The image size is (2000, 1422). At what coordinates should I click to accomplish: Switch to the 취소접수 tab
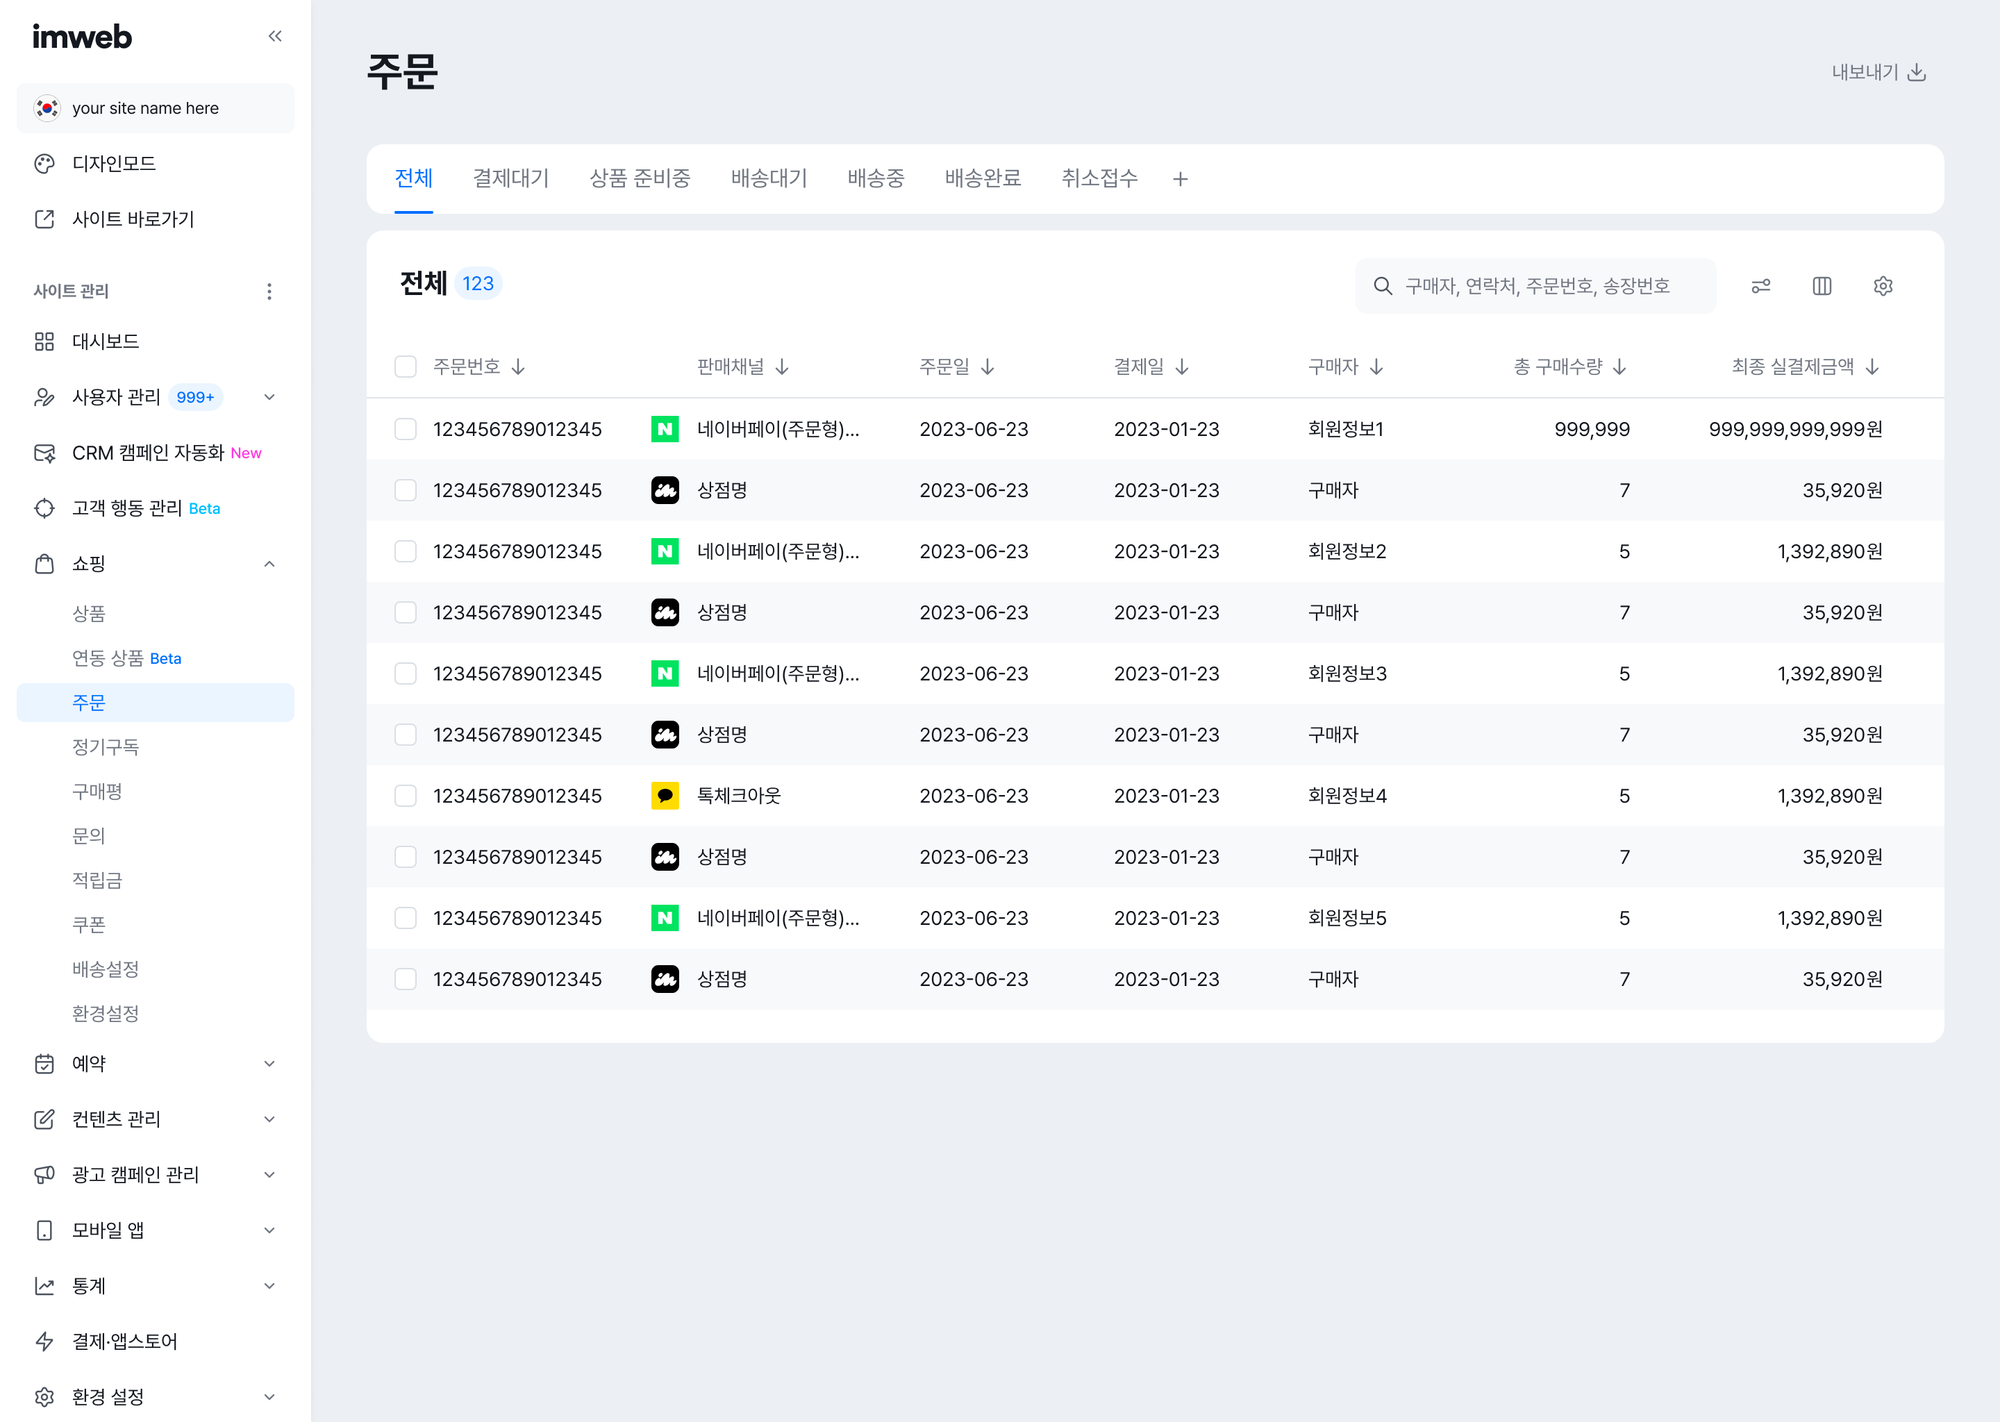click(x=1099, y=179)
